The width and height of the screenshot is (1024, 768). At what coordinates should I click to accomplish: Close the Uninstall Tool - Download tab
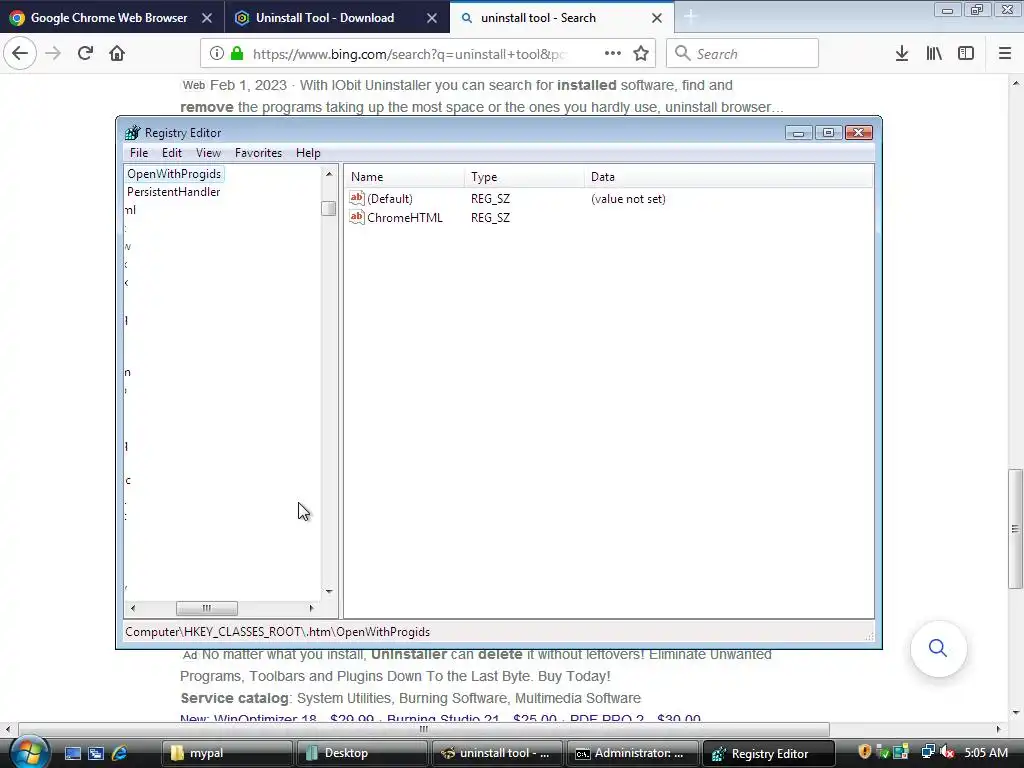coord(432,18)
